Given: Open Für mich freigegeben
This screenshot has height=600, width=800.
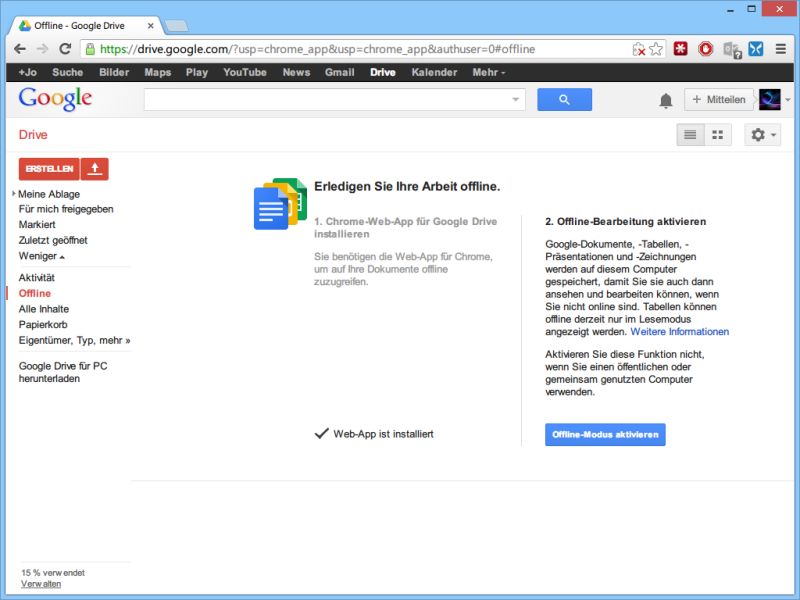Looking at the screenshot, I should point(66,209).
